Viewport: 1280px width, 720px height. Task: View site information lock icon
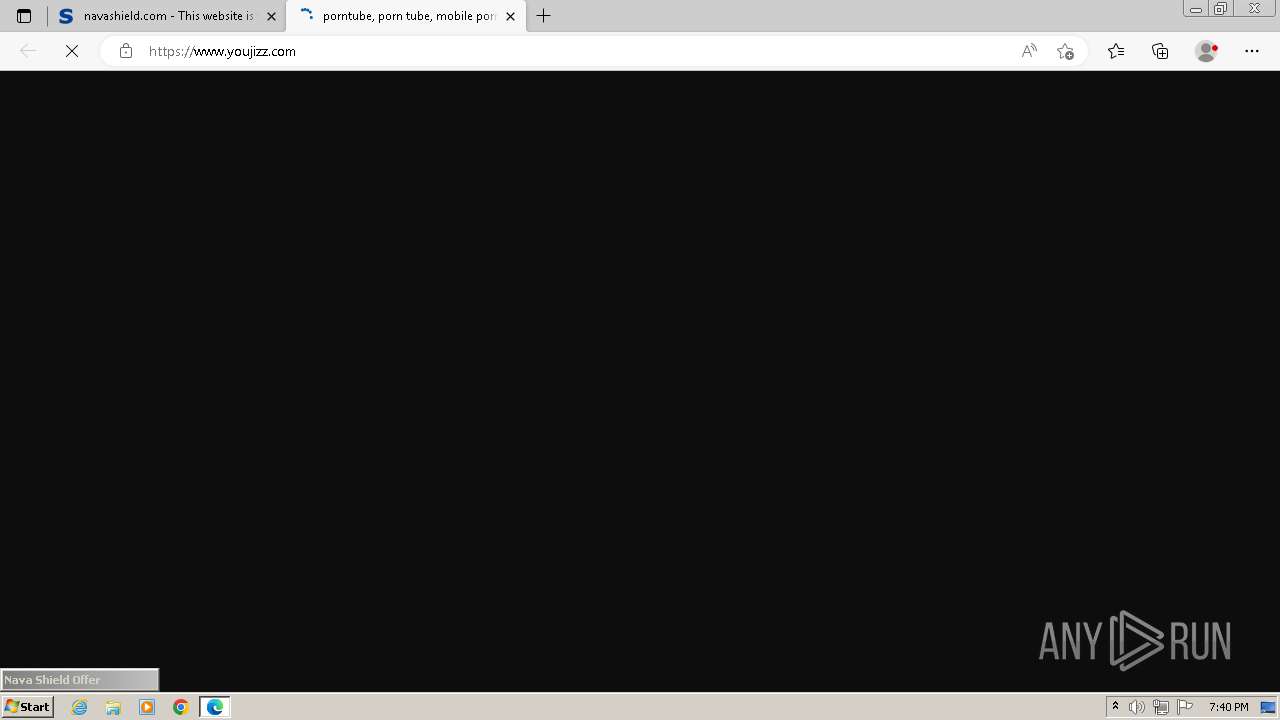[x=125, y=51]
